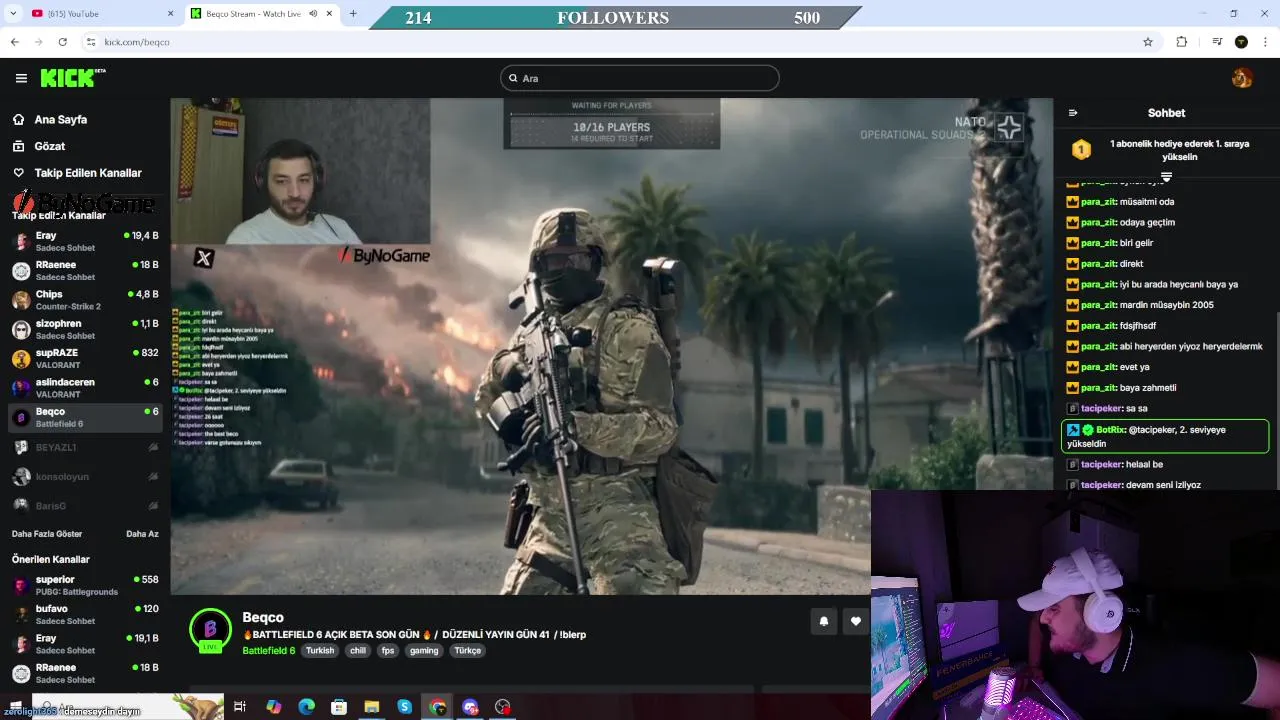
Task: Open offline channel konsoloyun
Action: [84, 476]
